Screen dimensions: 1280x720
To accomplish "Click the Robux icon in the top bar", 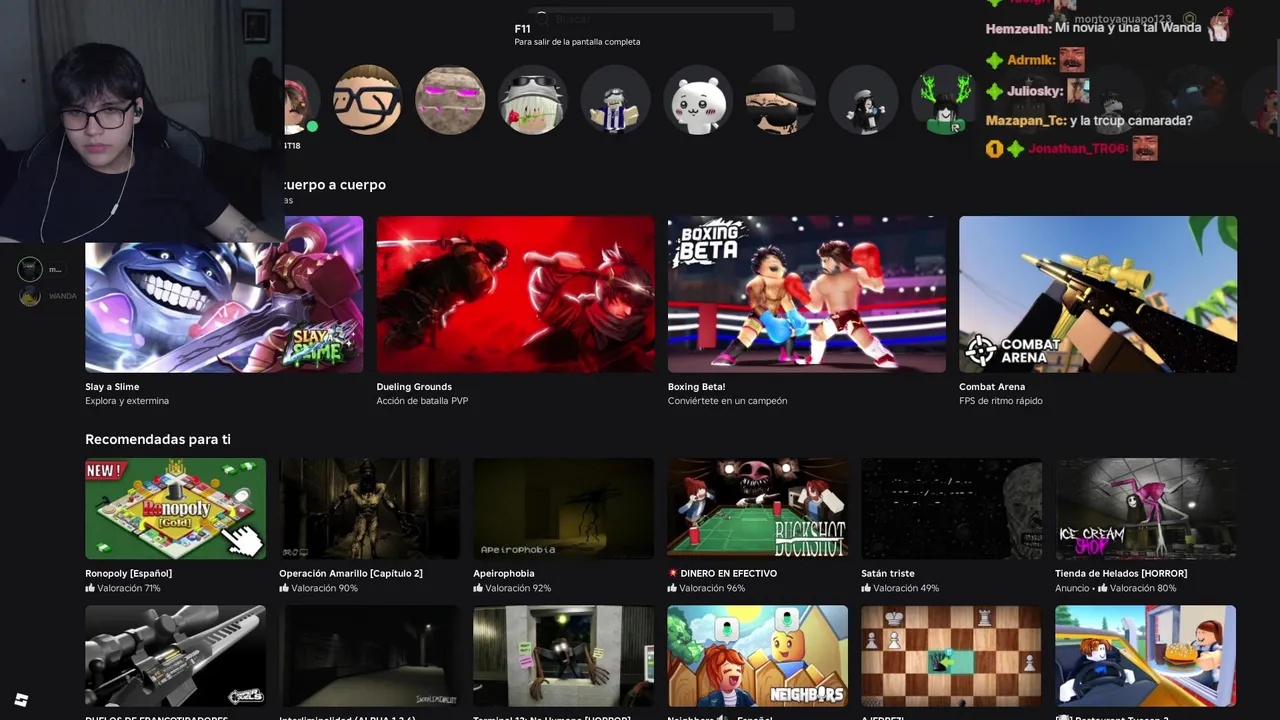I will click(x=1189, y=19).
